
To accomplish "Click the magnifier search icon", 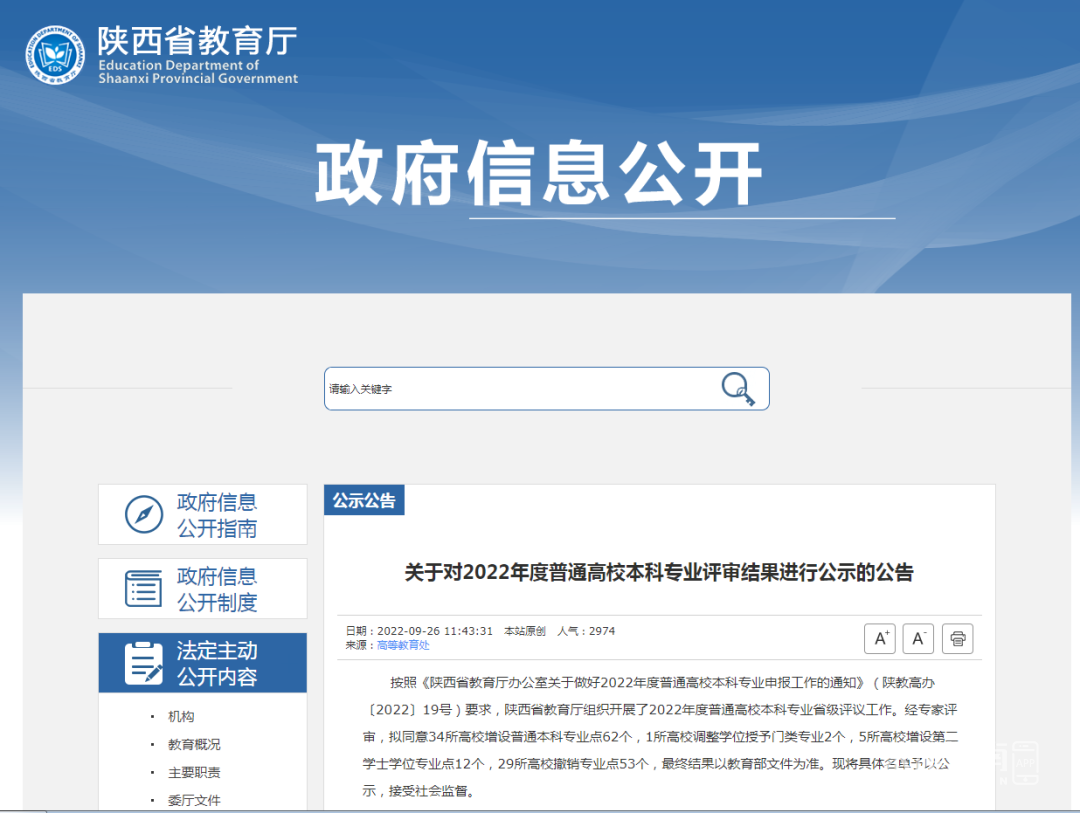I will 738,388.
